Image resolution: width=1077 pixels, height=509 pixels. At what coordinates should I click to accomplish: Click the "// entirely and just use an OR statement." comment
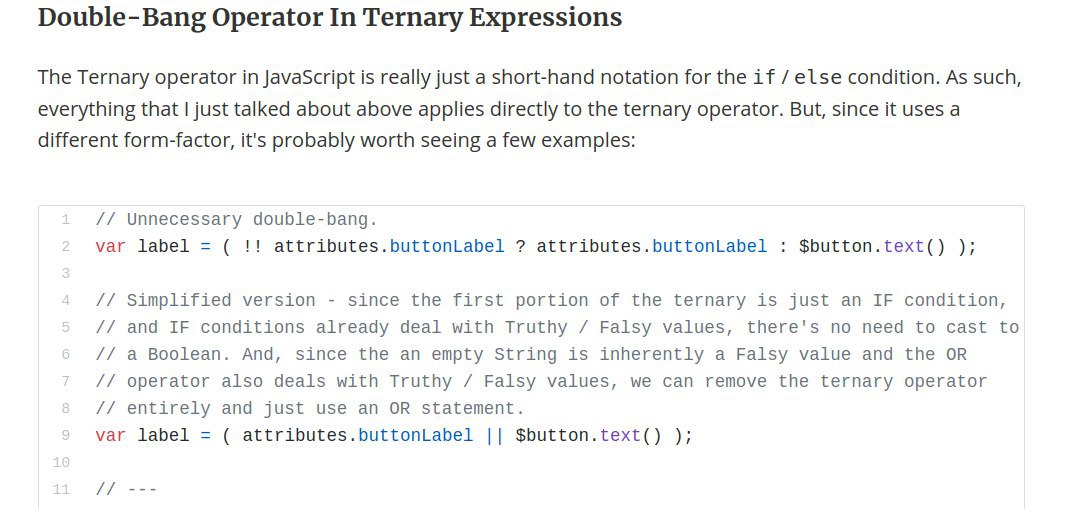pyautogui.click(x=311, y=408)
